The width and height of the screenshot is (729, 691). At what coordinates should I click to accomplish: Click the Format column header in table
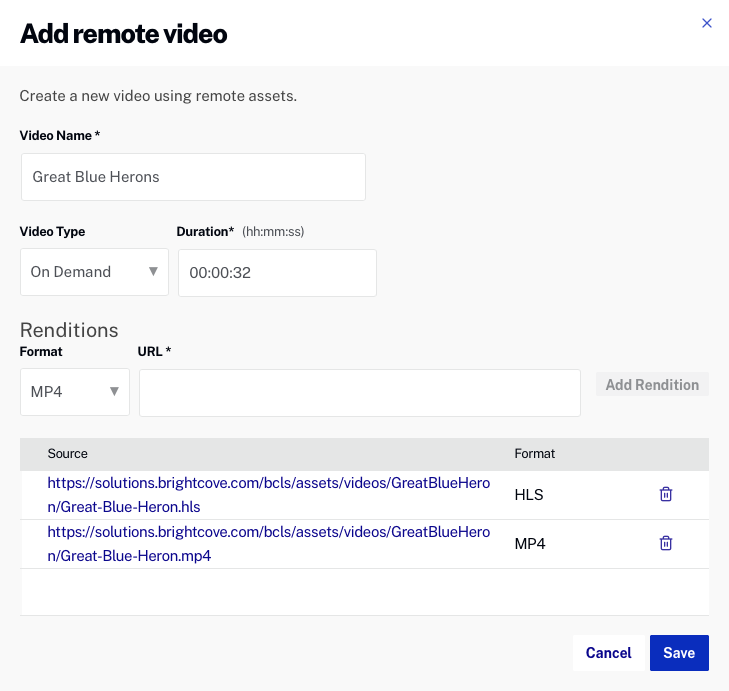click(535, 454)
